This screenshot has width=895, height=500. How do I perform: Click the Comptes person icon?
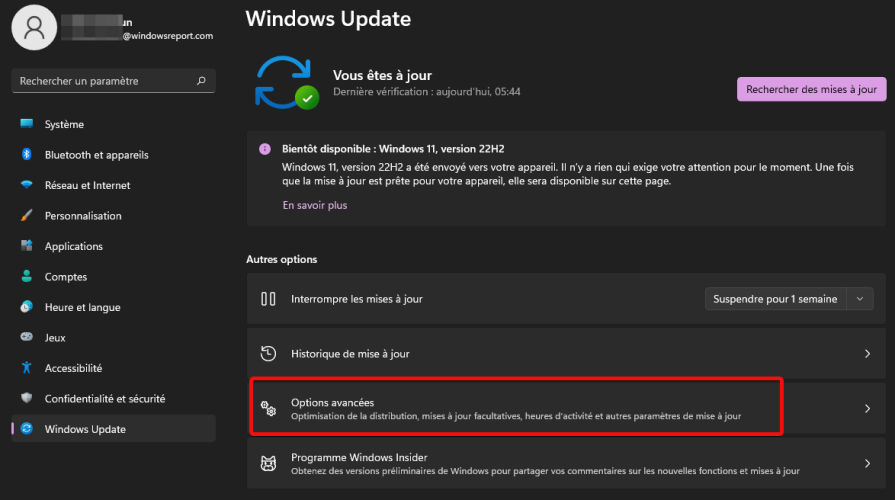point(26,276)
